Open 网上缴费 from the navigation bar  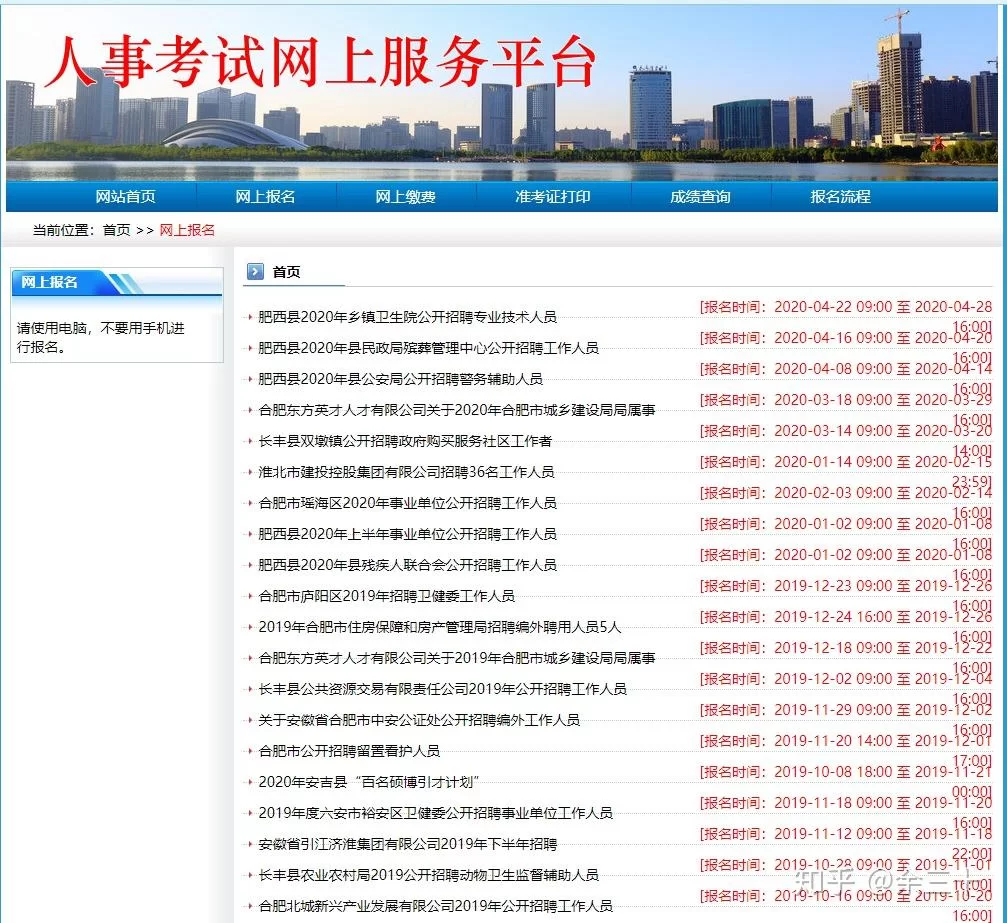coord(404,196)
